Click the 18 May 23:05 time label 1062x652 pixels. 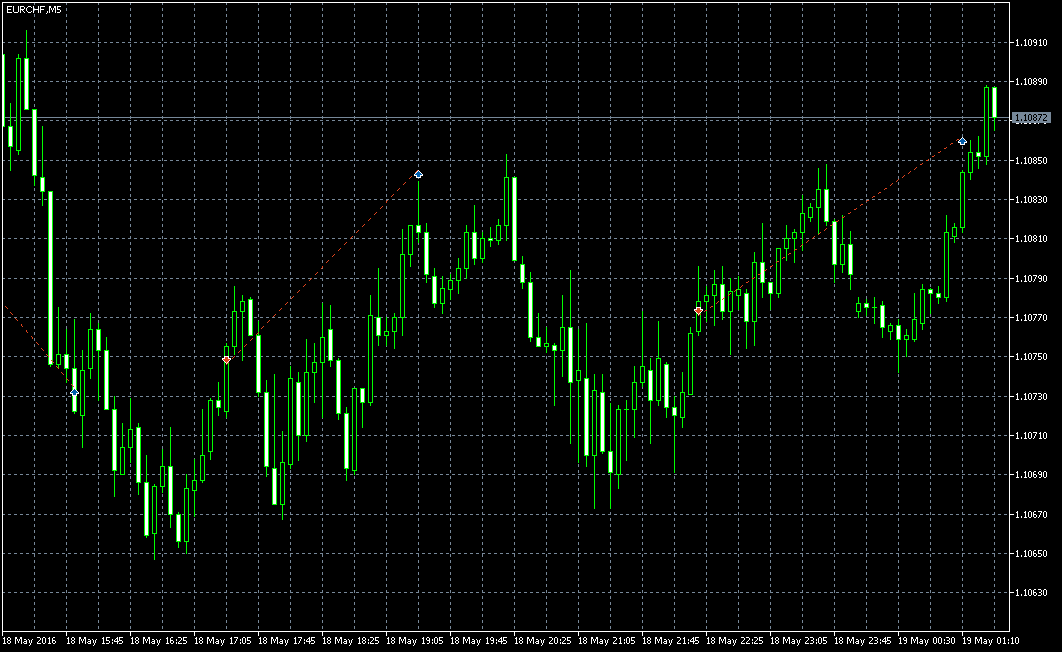[799, 640]
